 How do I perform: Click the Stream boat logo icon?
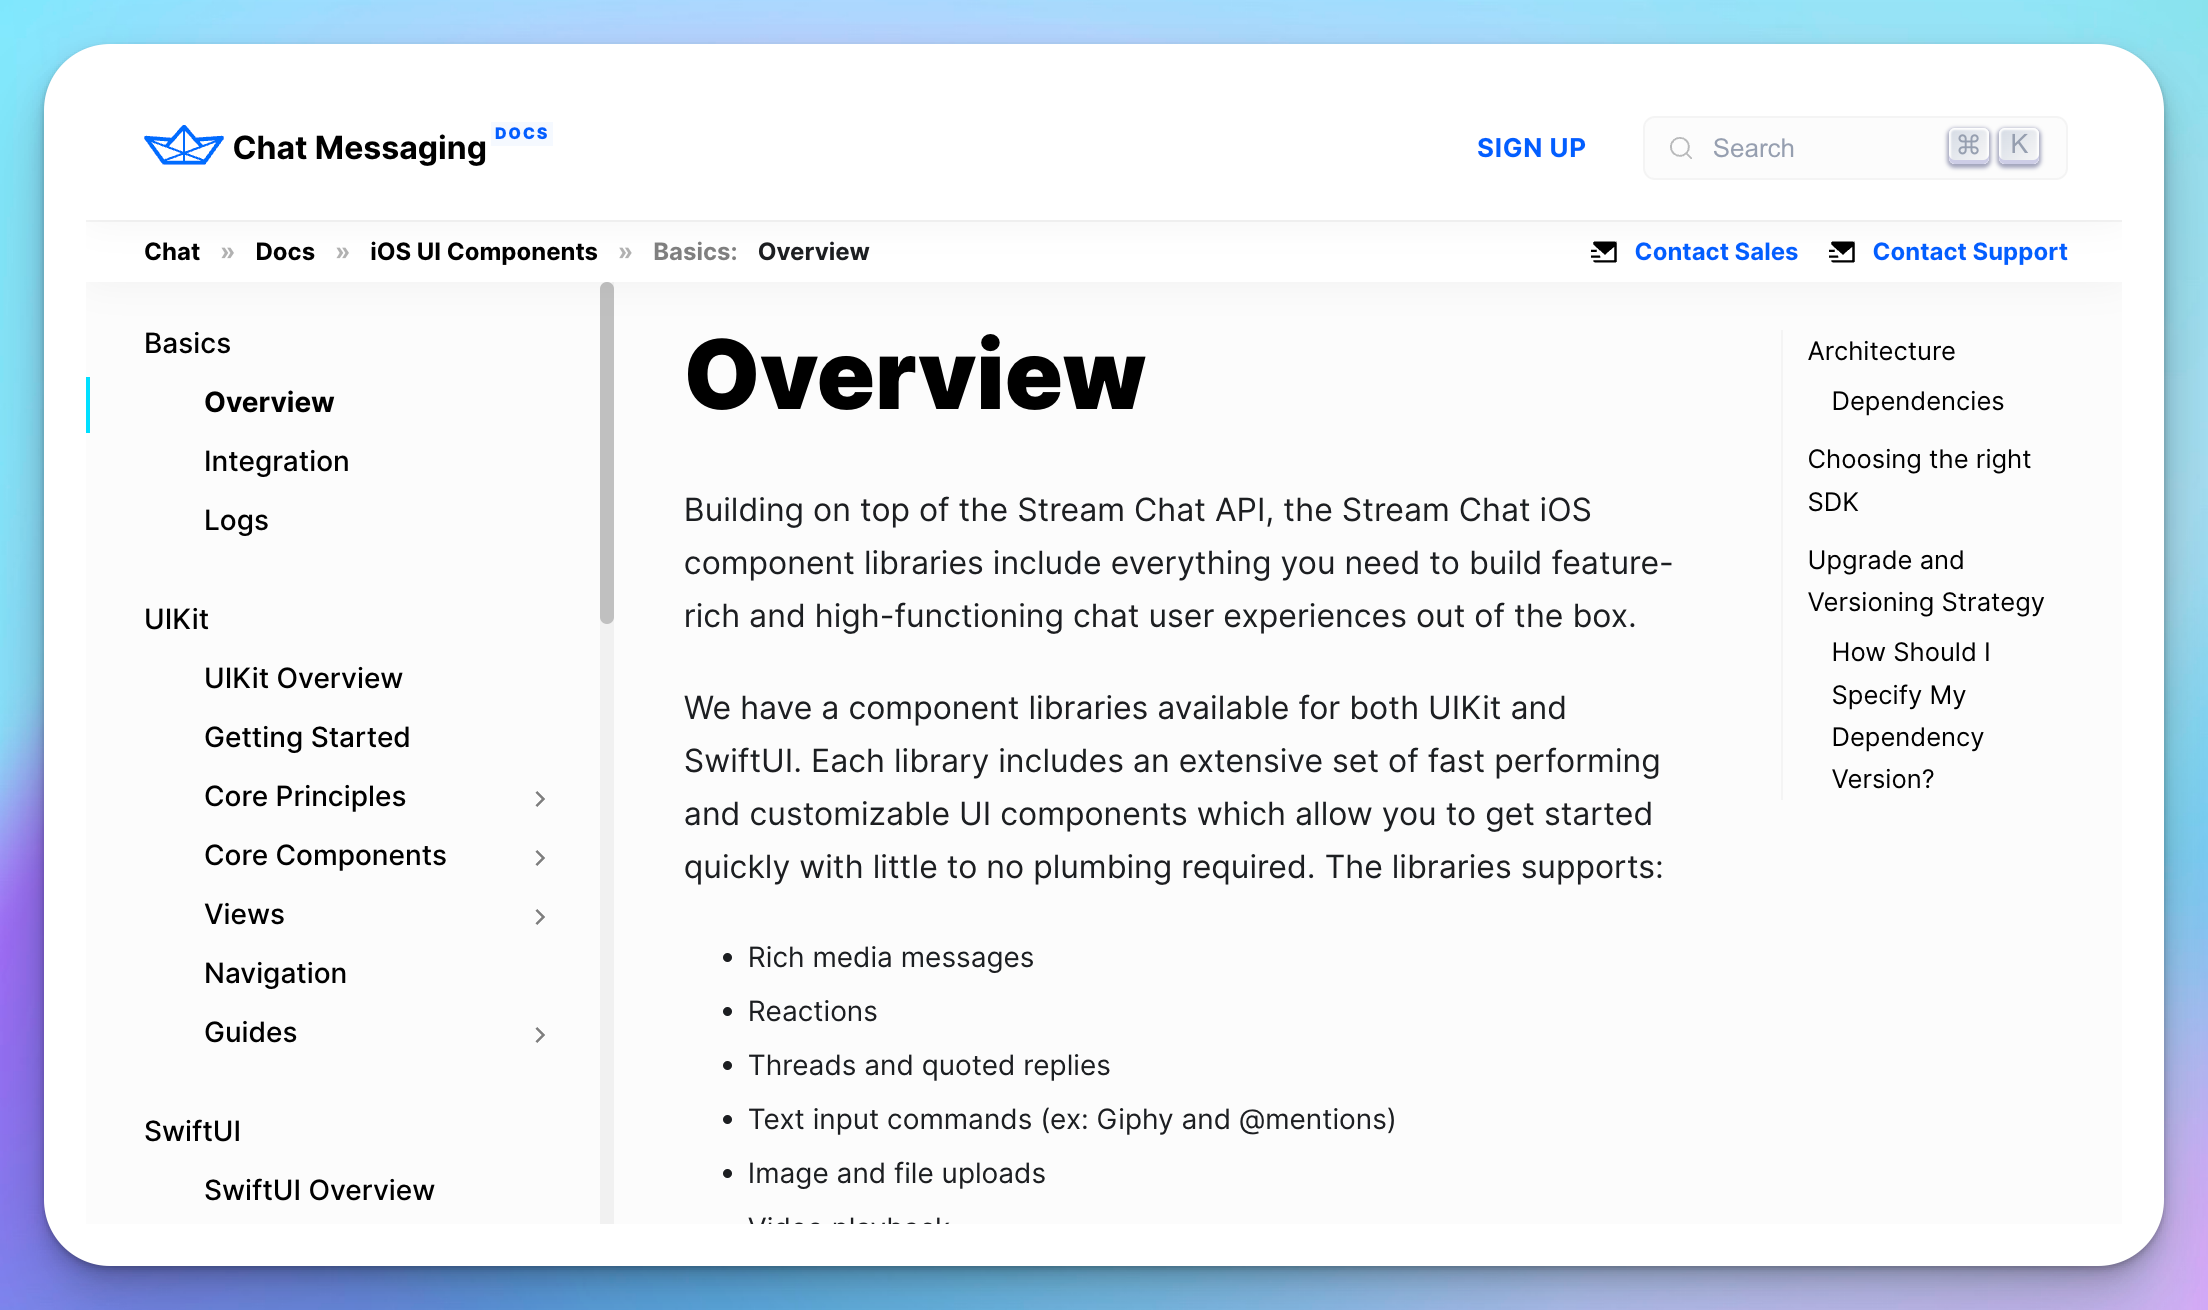[x=183, y=146]
